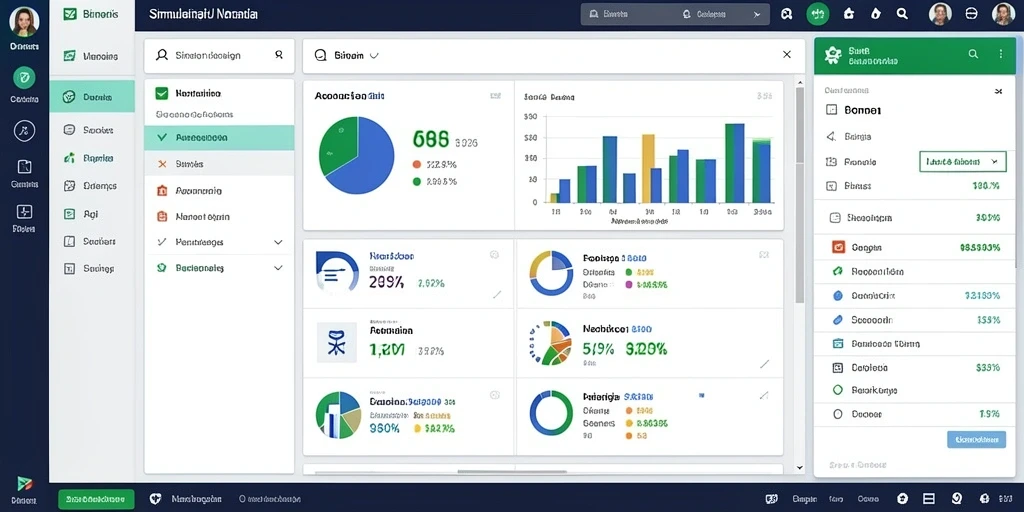Screen dimensions: 1024x512
Task: Click the water drop icon in top bar
Action: [876, 14]
